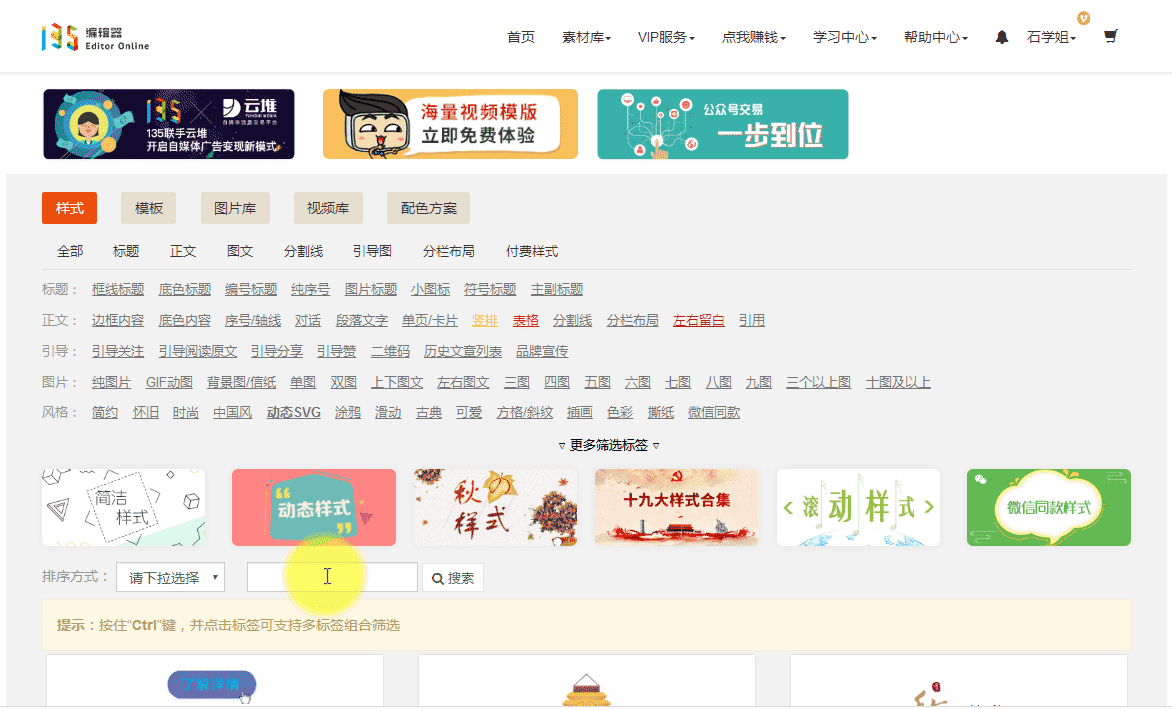Expand 更多筛选标签 filter tags
The width and height of the screenshot is (1172, 709).
609,445
